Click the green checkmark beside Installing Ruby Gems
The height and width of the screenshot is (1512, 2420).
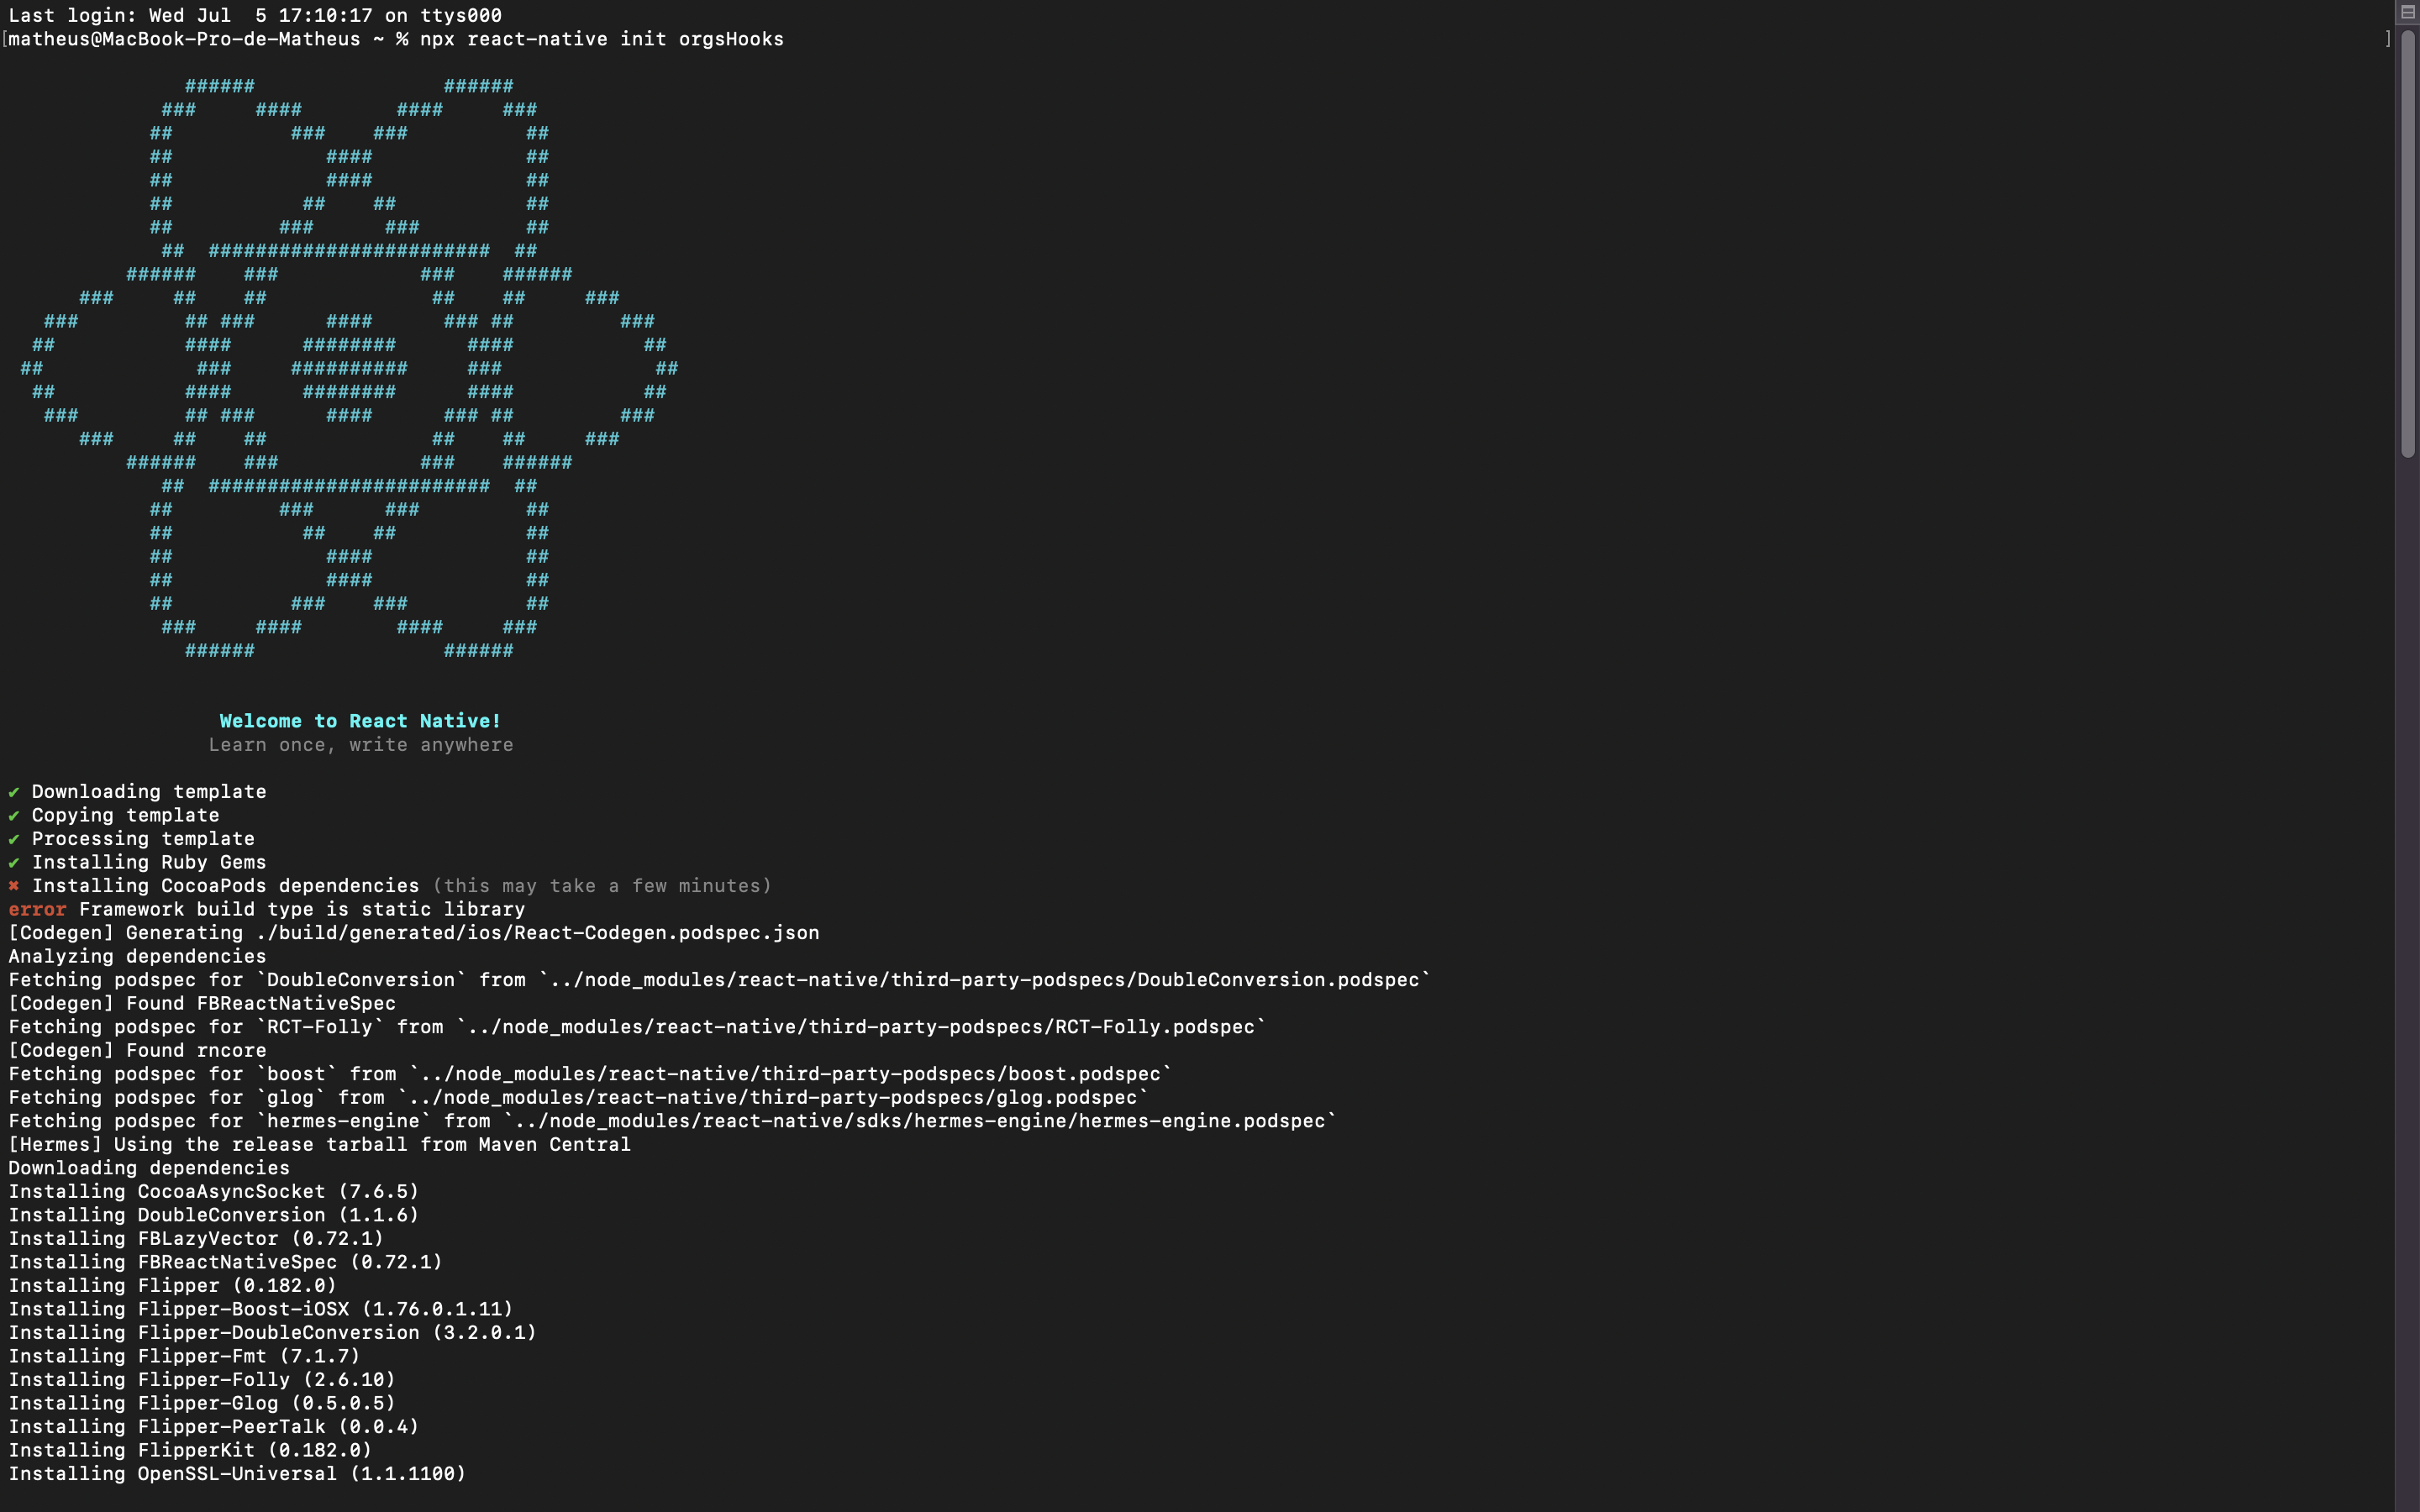tap(14, 862)
